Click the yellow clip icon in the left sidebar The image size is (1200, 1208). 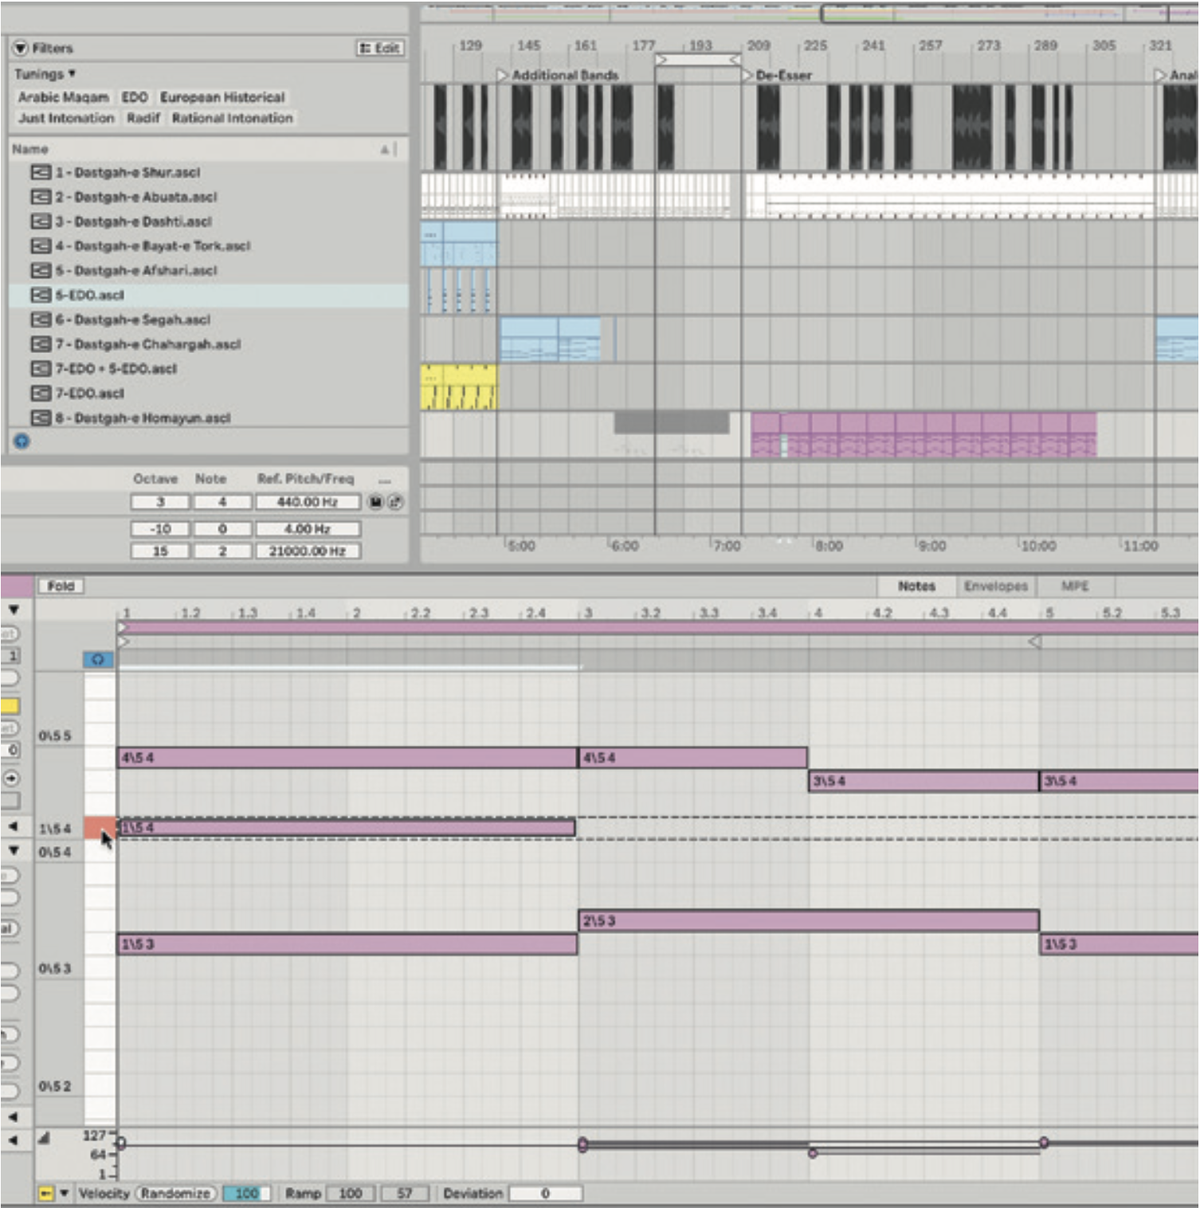(x=9, y=704)
